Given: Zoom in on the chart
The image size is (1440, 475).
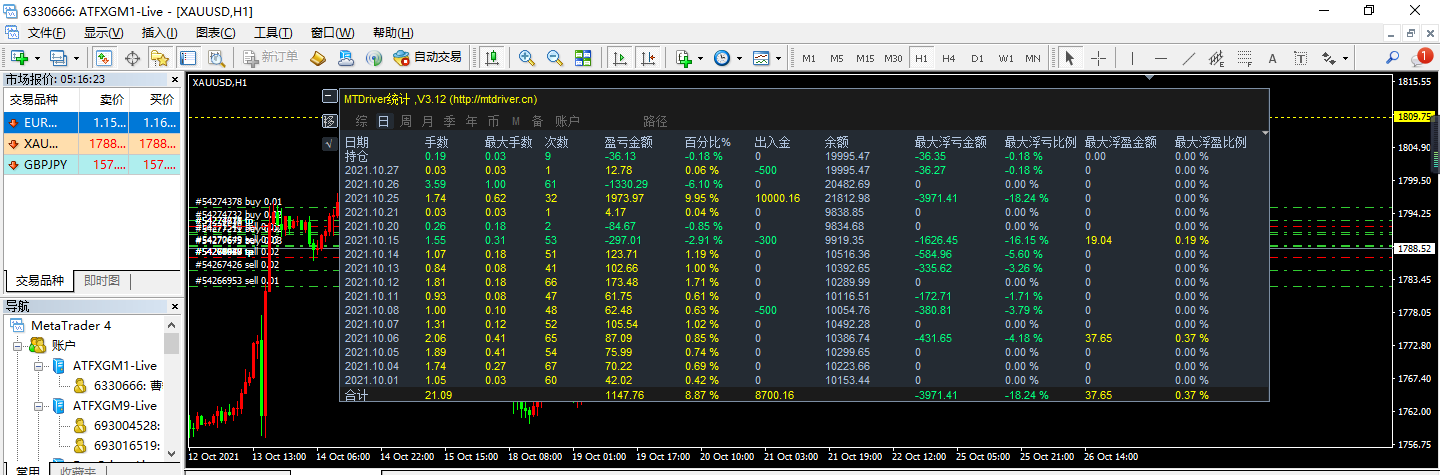Looking at the screenshot, I should [526, 58].
